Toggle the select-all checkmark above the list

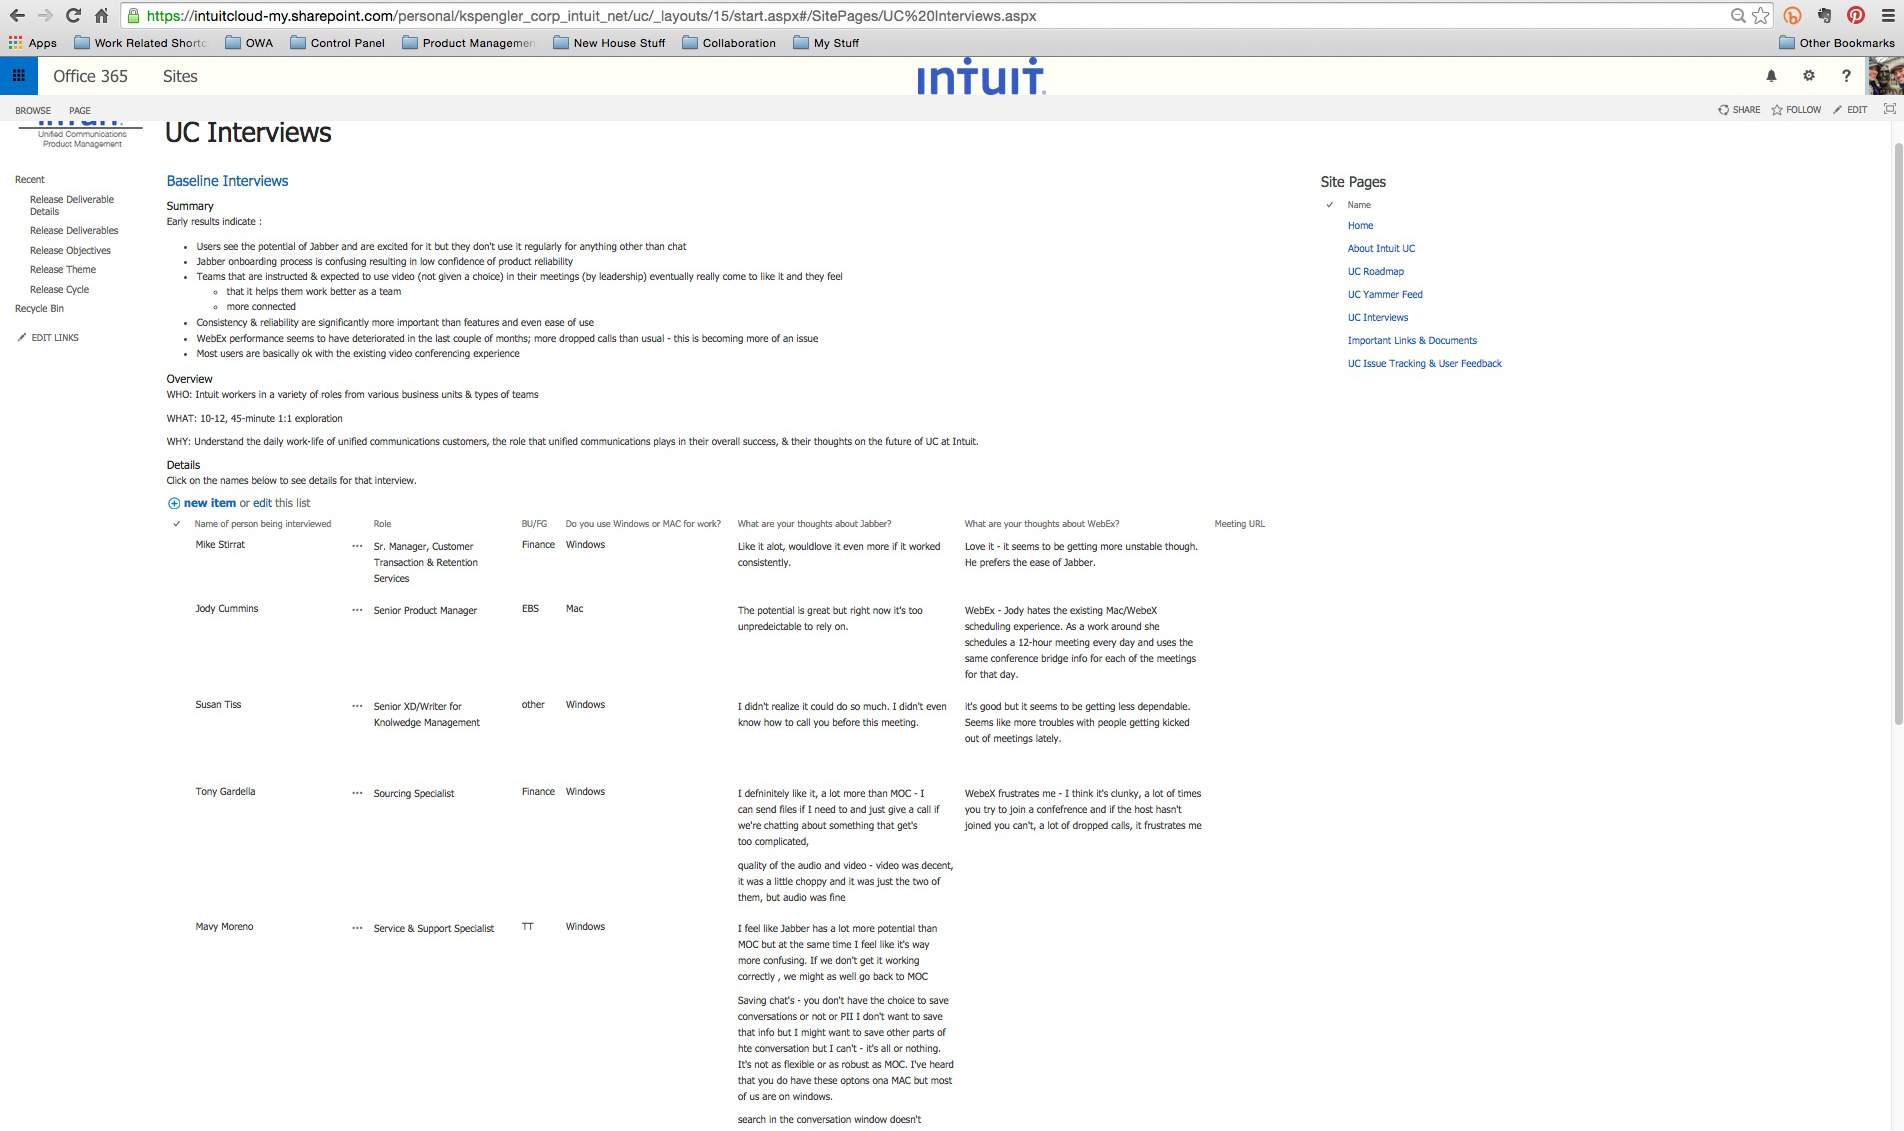pyautogui.click(x=176, y=523)
